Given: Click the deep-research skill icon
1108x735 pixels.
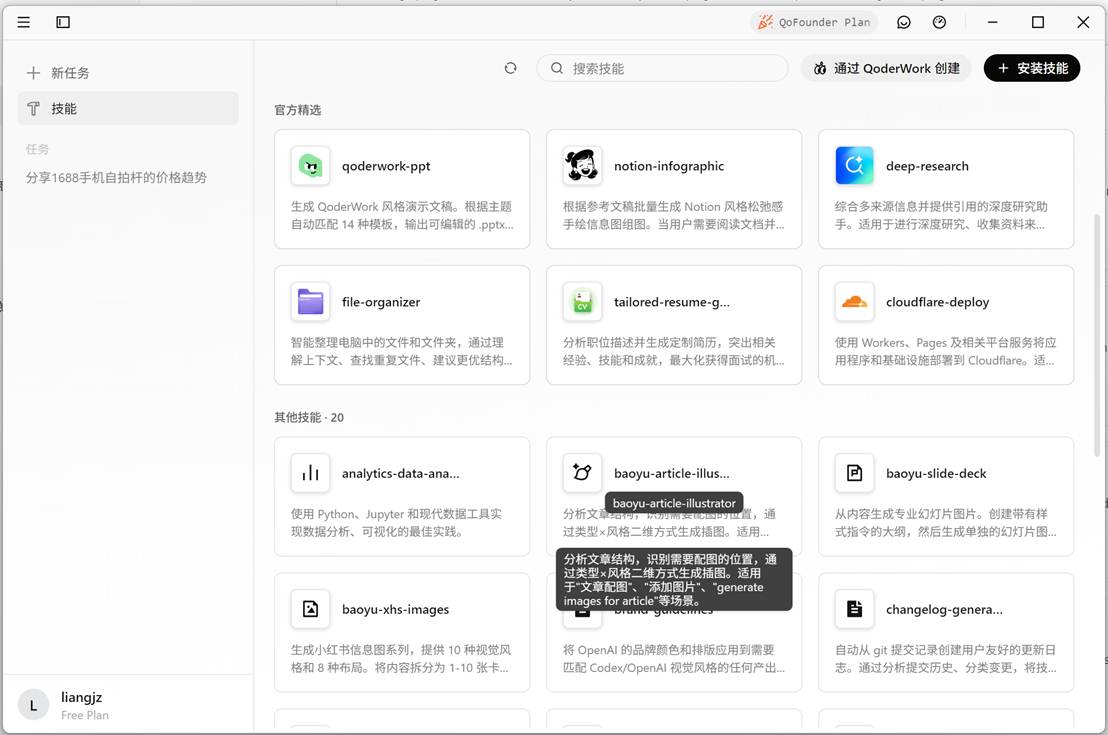Looking at the screenshot, I should (x=854, y=165).
